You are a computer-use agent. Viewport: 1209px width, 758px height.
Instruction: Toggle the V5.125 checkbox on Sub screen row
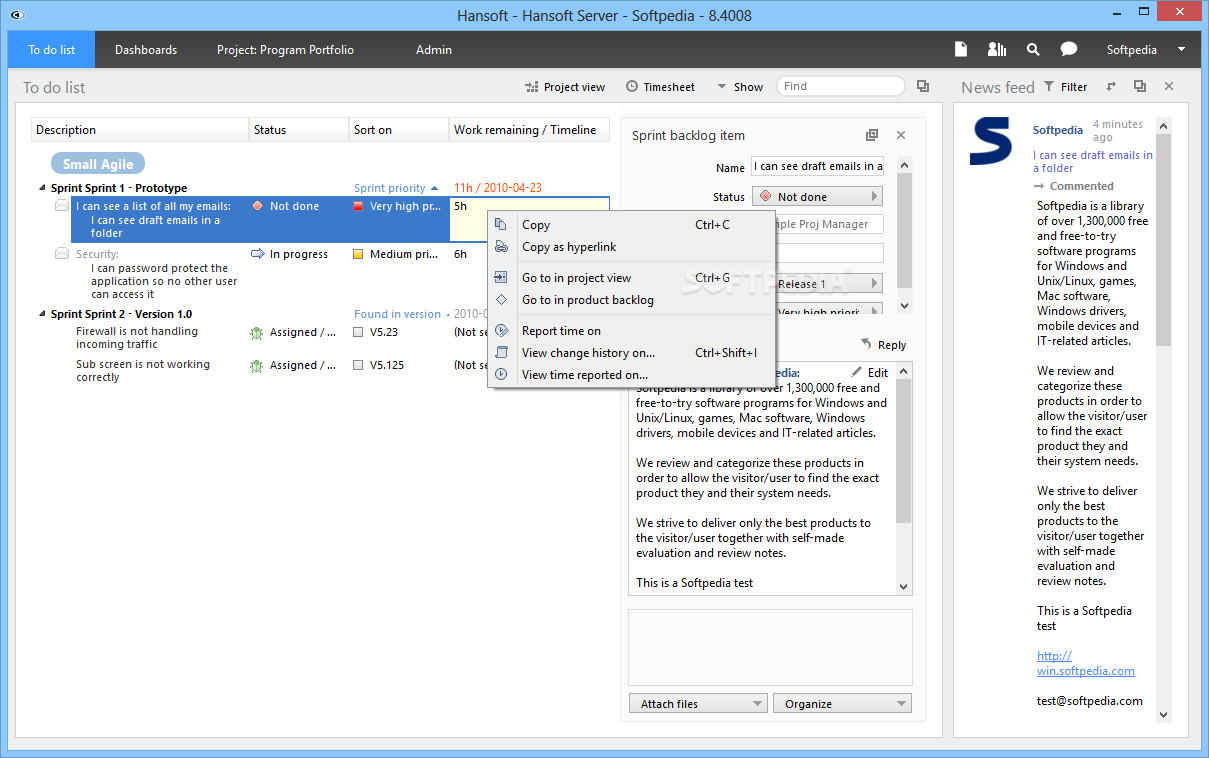358,365
